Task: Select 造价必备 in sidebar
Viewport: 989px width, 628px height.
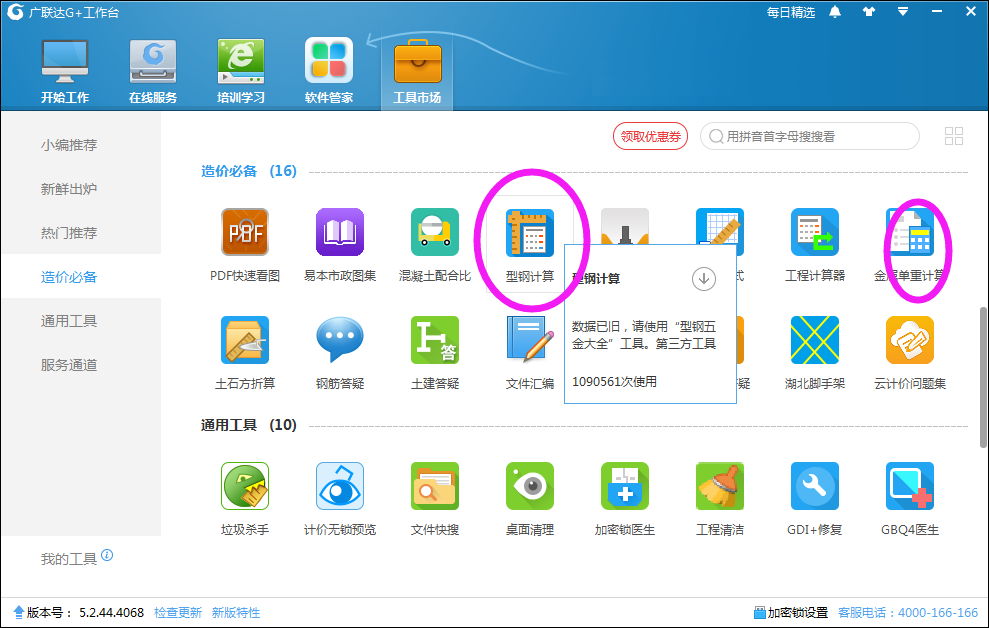Action: pyautogui.click(x=69, y=277)
